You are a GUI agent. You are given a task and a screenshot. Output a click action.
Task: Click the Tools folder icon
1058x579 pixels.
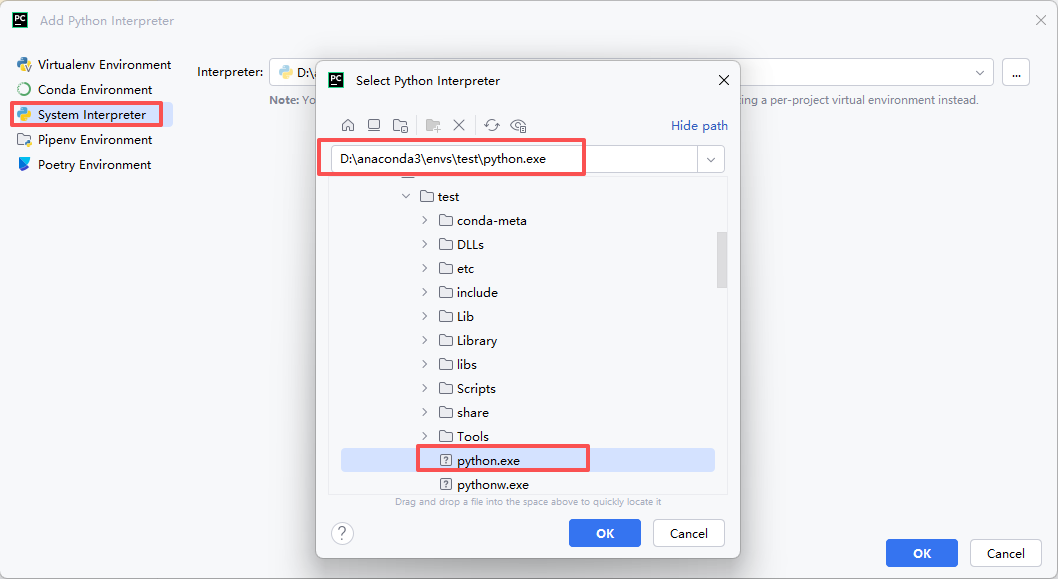(x=446, y=436)
